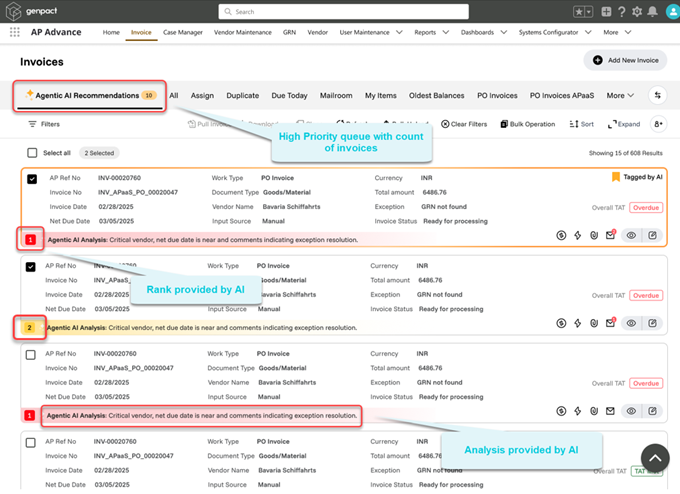Click the Add New Invoice button
This screenshot has height=494, width=680.
point(625,60)
